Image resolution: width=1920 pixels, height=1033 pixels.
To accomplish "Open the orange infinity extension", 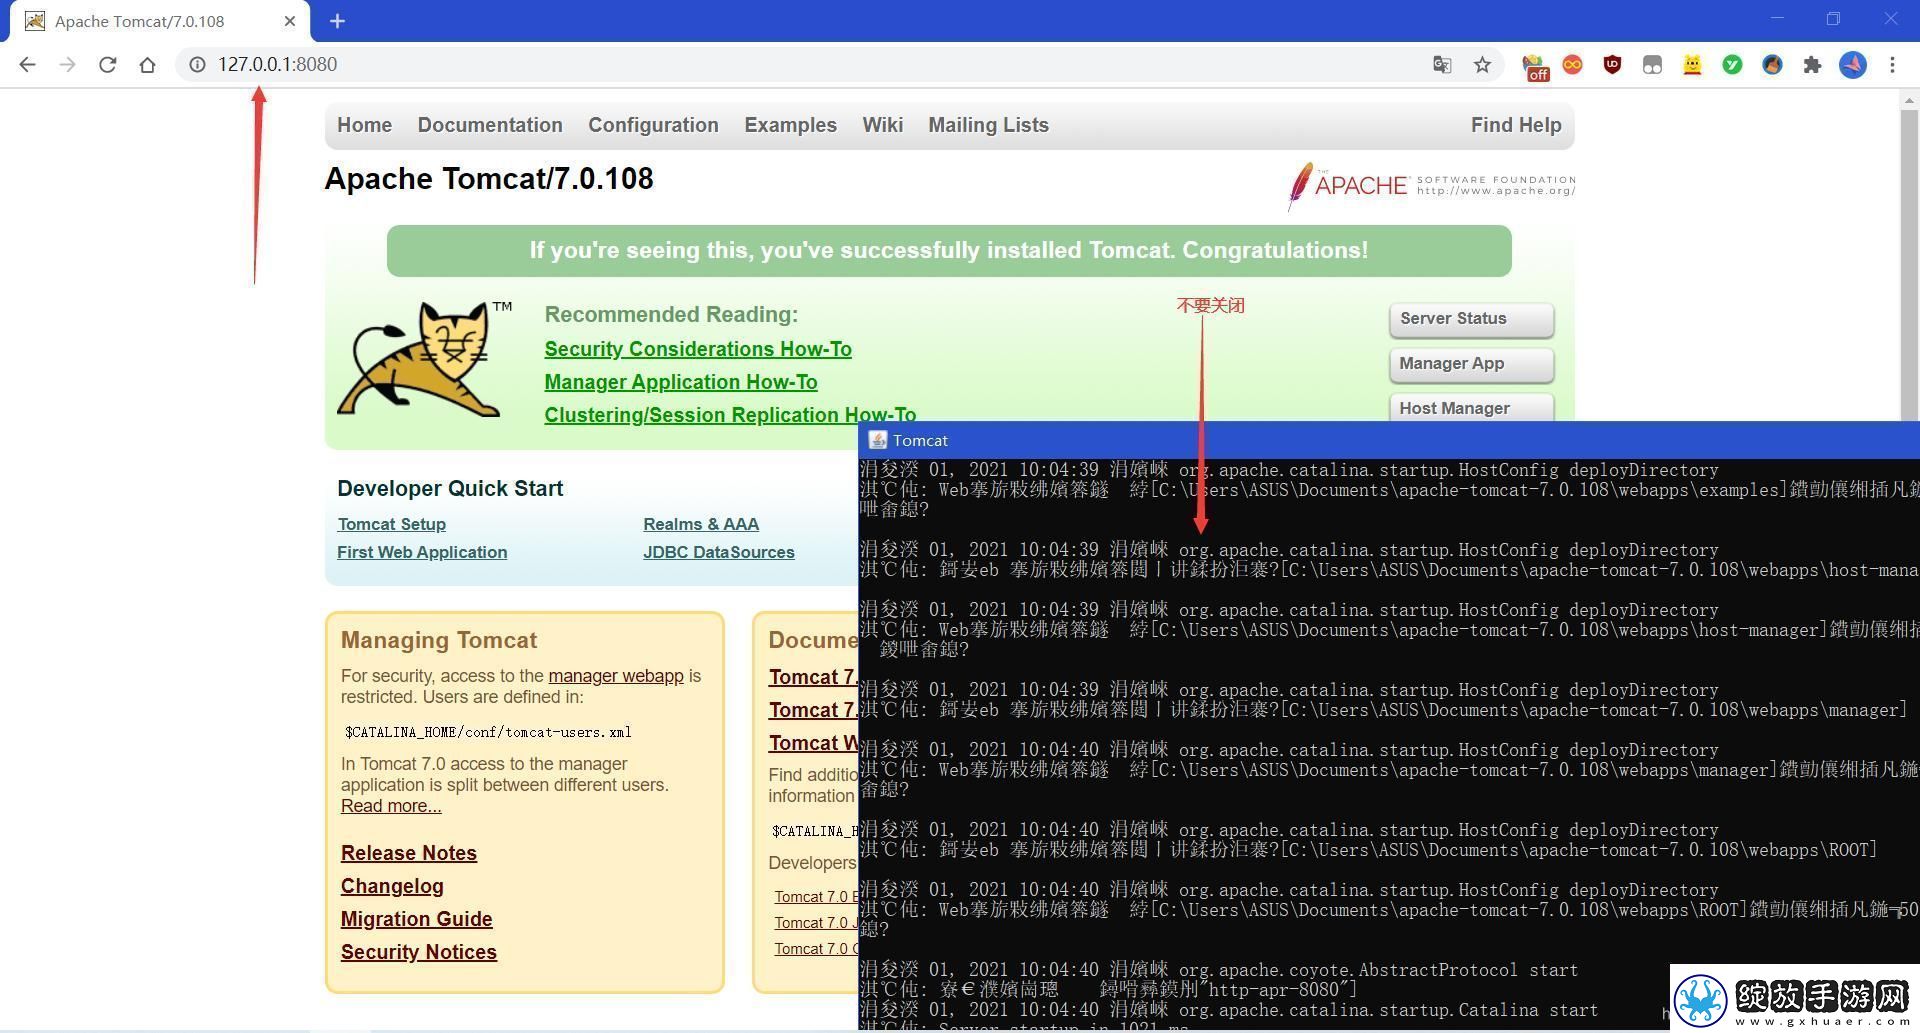I will point(1573,65).
